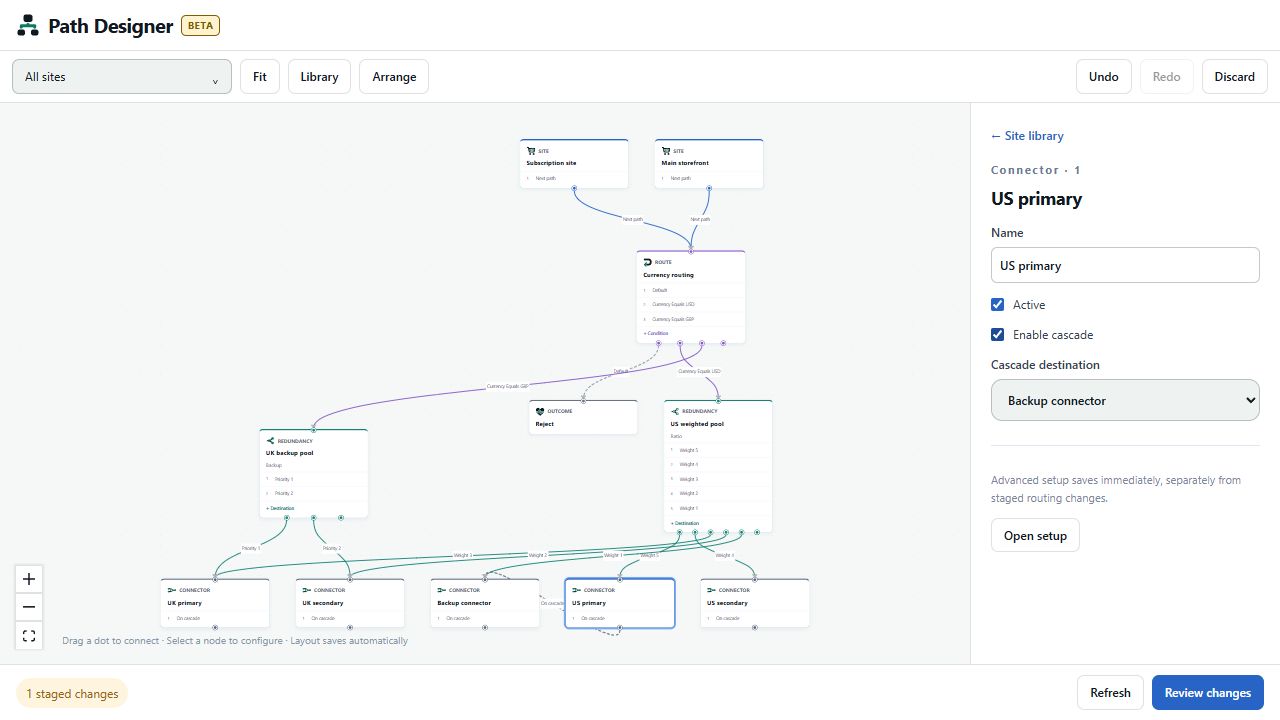Go back via Site library link
The image size is (1280, 720).
(x=1027, y=136)
